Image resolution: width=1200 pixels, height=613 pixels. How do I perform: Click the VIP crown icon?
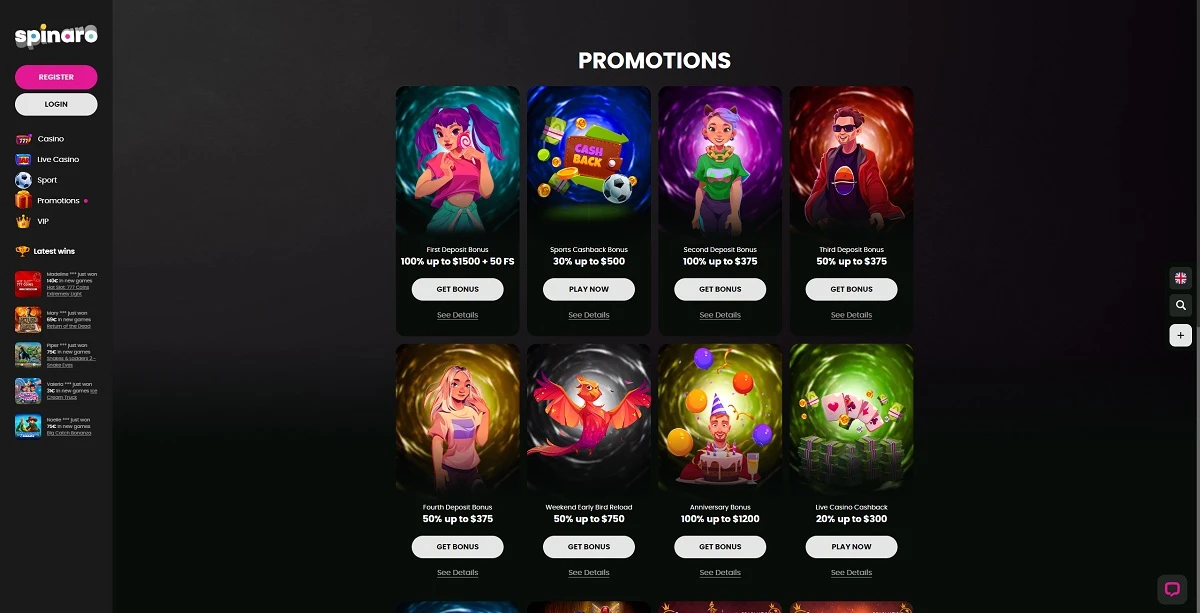24,221
